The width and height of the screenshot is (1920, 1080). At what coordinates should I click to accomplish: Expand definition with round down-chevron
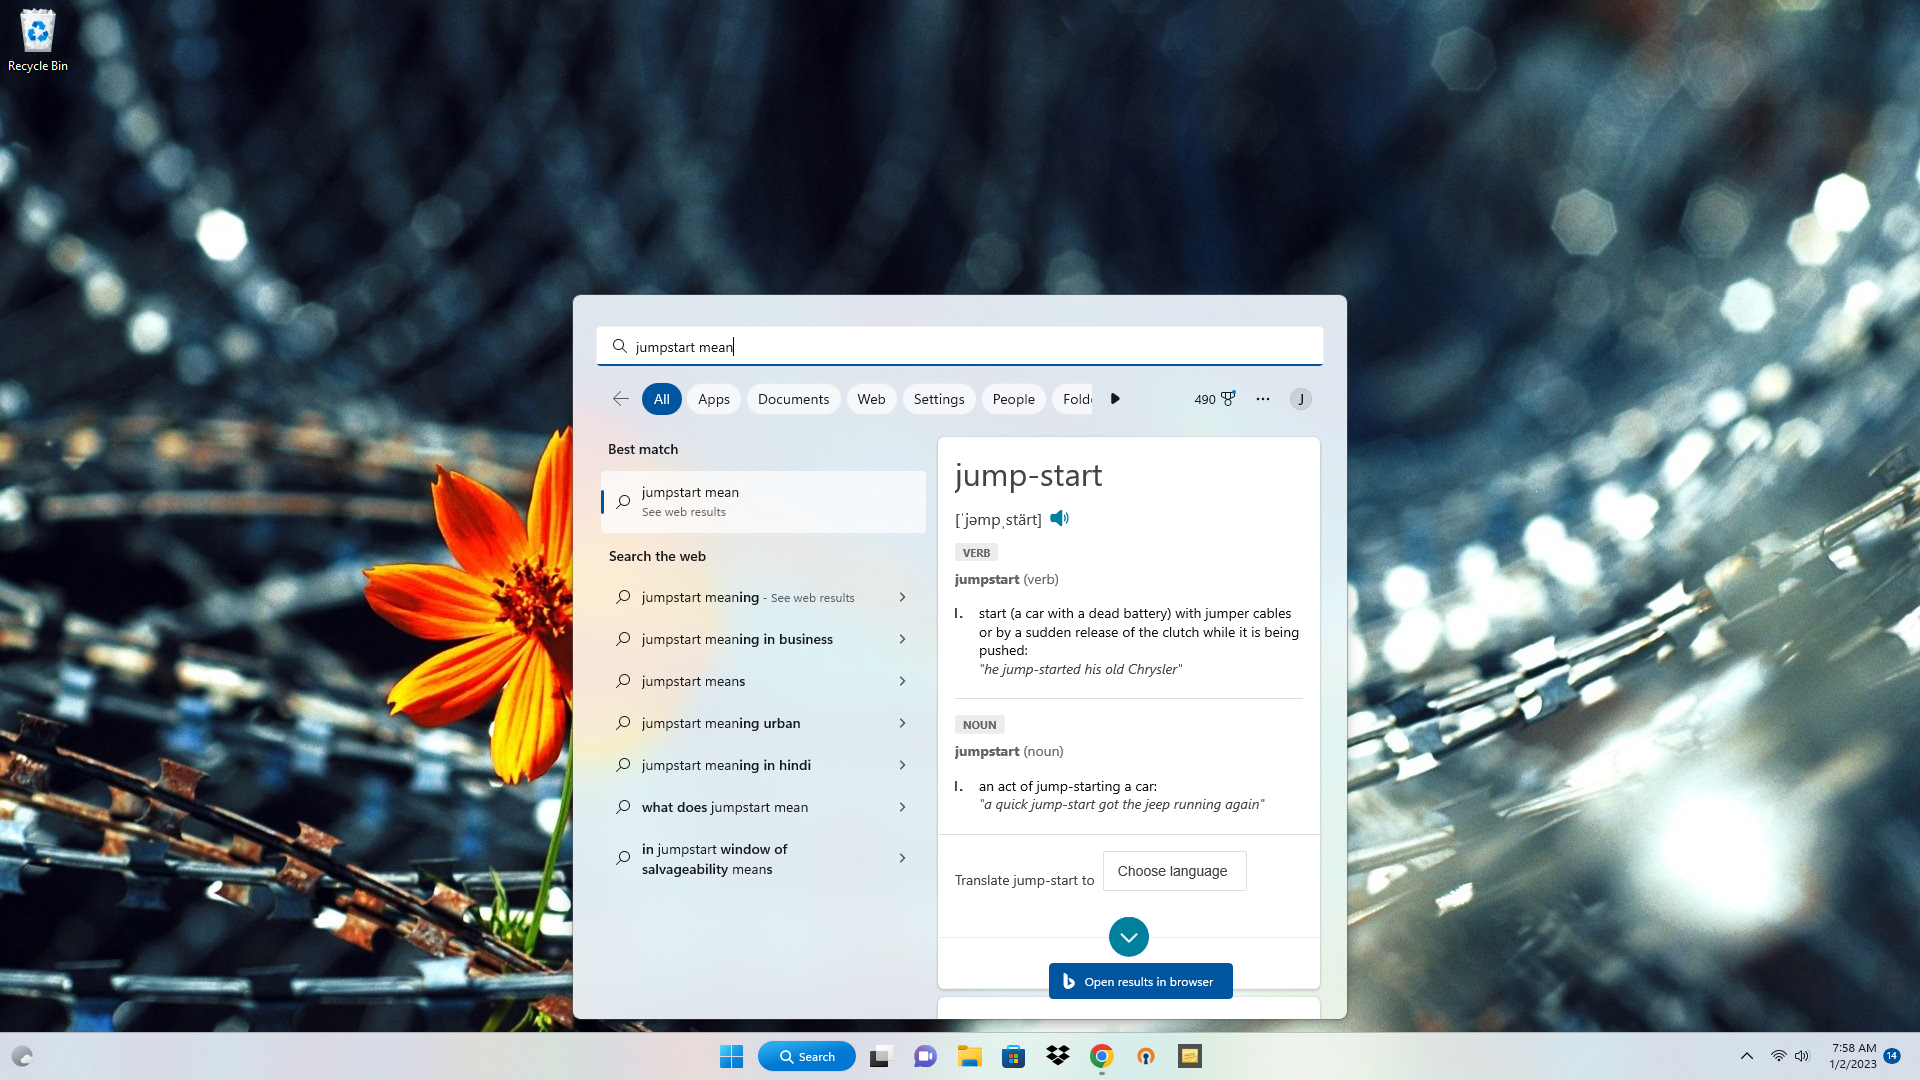pyautogui.click(x=1128, y=937)
